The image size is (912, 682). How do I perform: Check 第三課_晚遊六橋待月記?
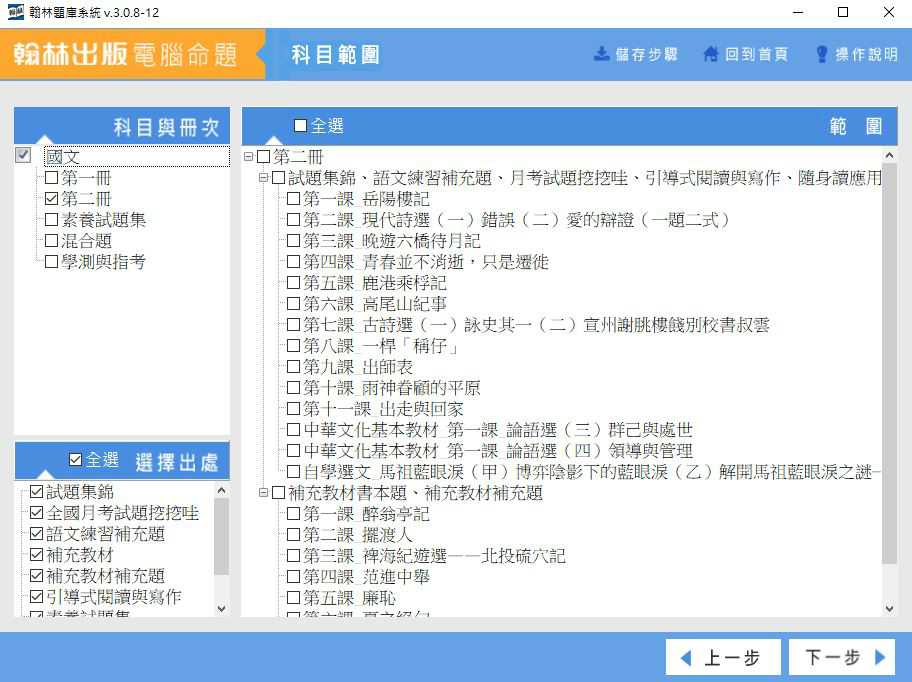(x=294, y=241)
